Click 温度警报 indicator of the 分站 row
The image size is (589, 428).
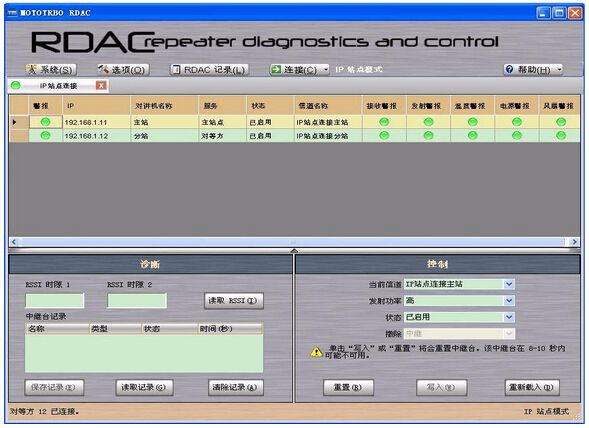[x=473, y=135]
